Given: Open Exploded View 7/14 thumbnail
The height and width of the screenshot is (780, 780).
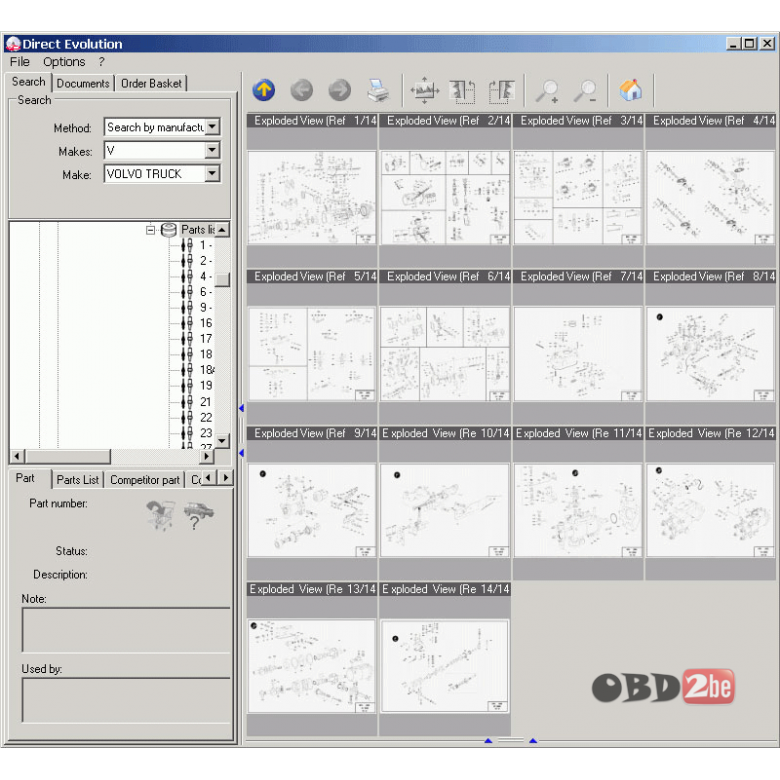Looking at the screenshot, I should [578, 354].
